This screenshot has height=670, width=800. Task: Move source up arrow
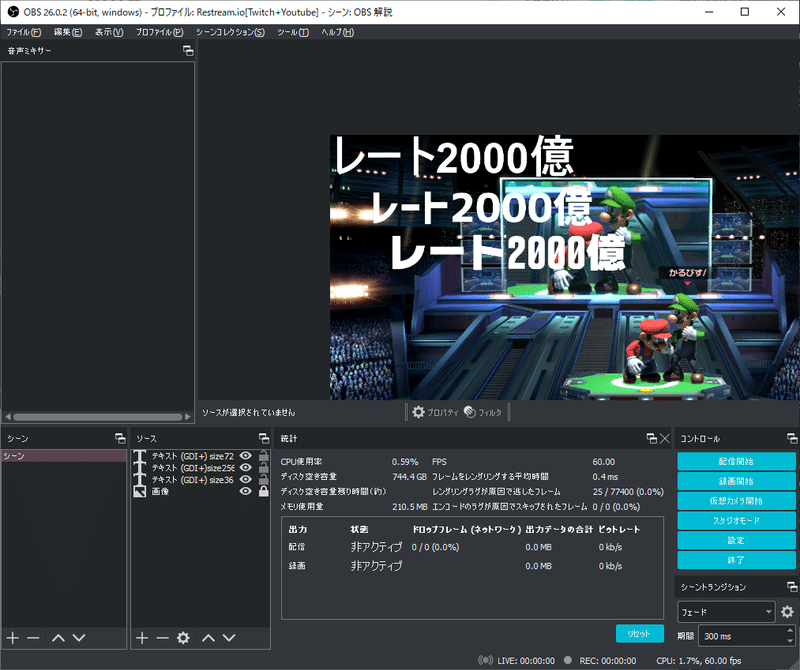coord(208,638)
